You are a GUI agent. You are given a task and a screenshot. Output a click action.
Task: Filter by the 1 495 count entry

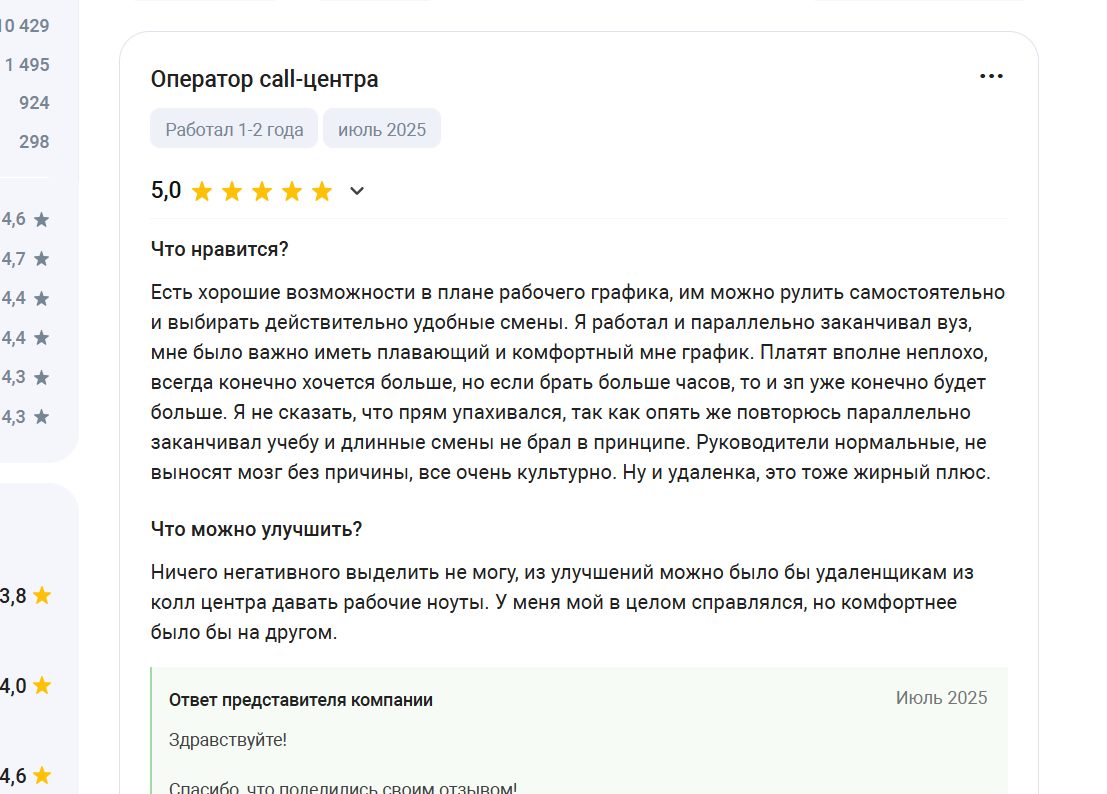coord(27,65)
